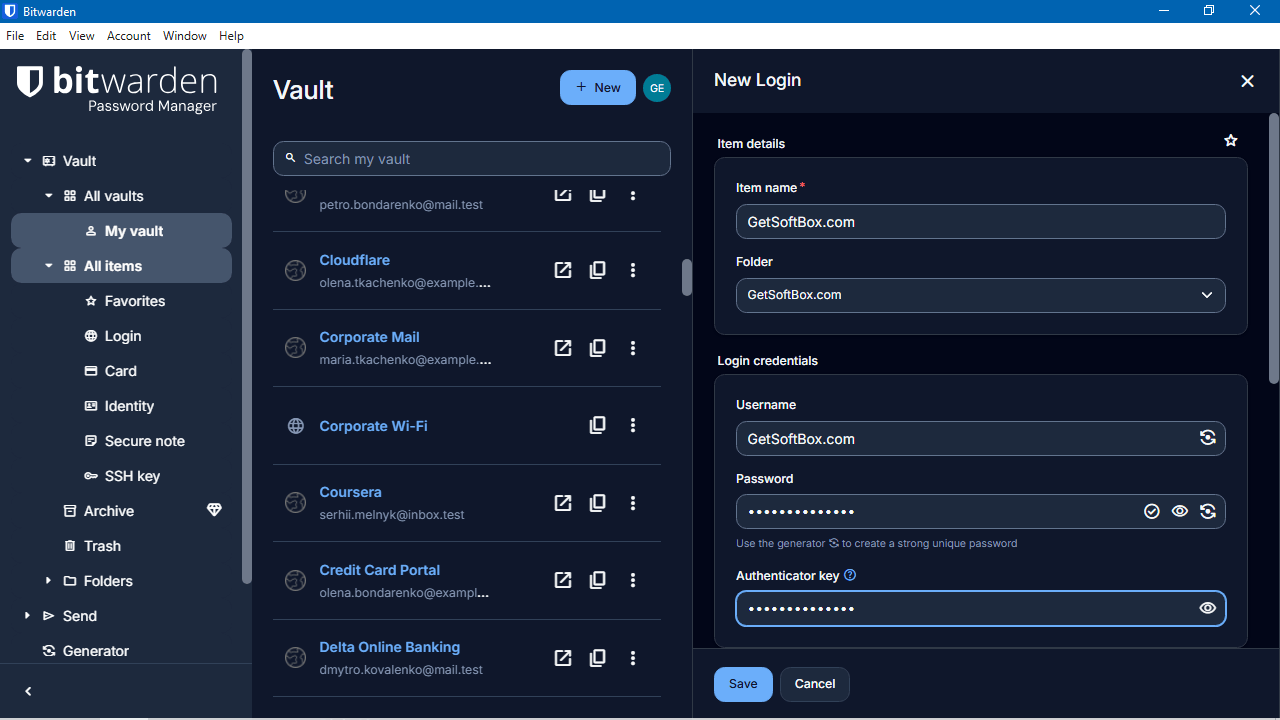This screenshot has width=1280, height=720.
Task: Select My vault in sidebar
Action: (x=121, y=231)
